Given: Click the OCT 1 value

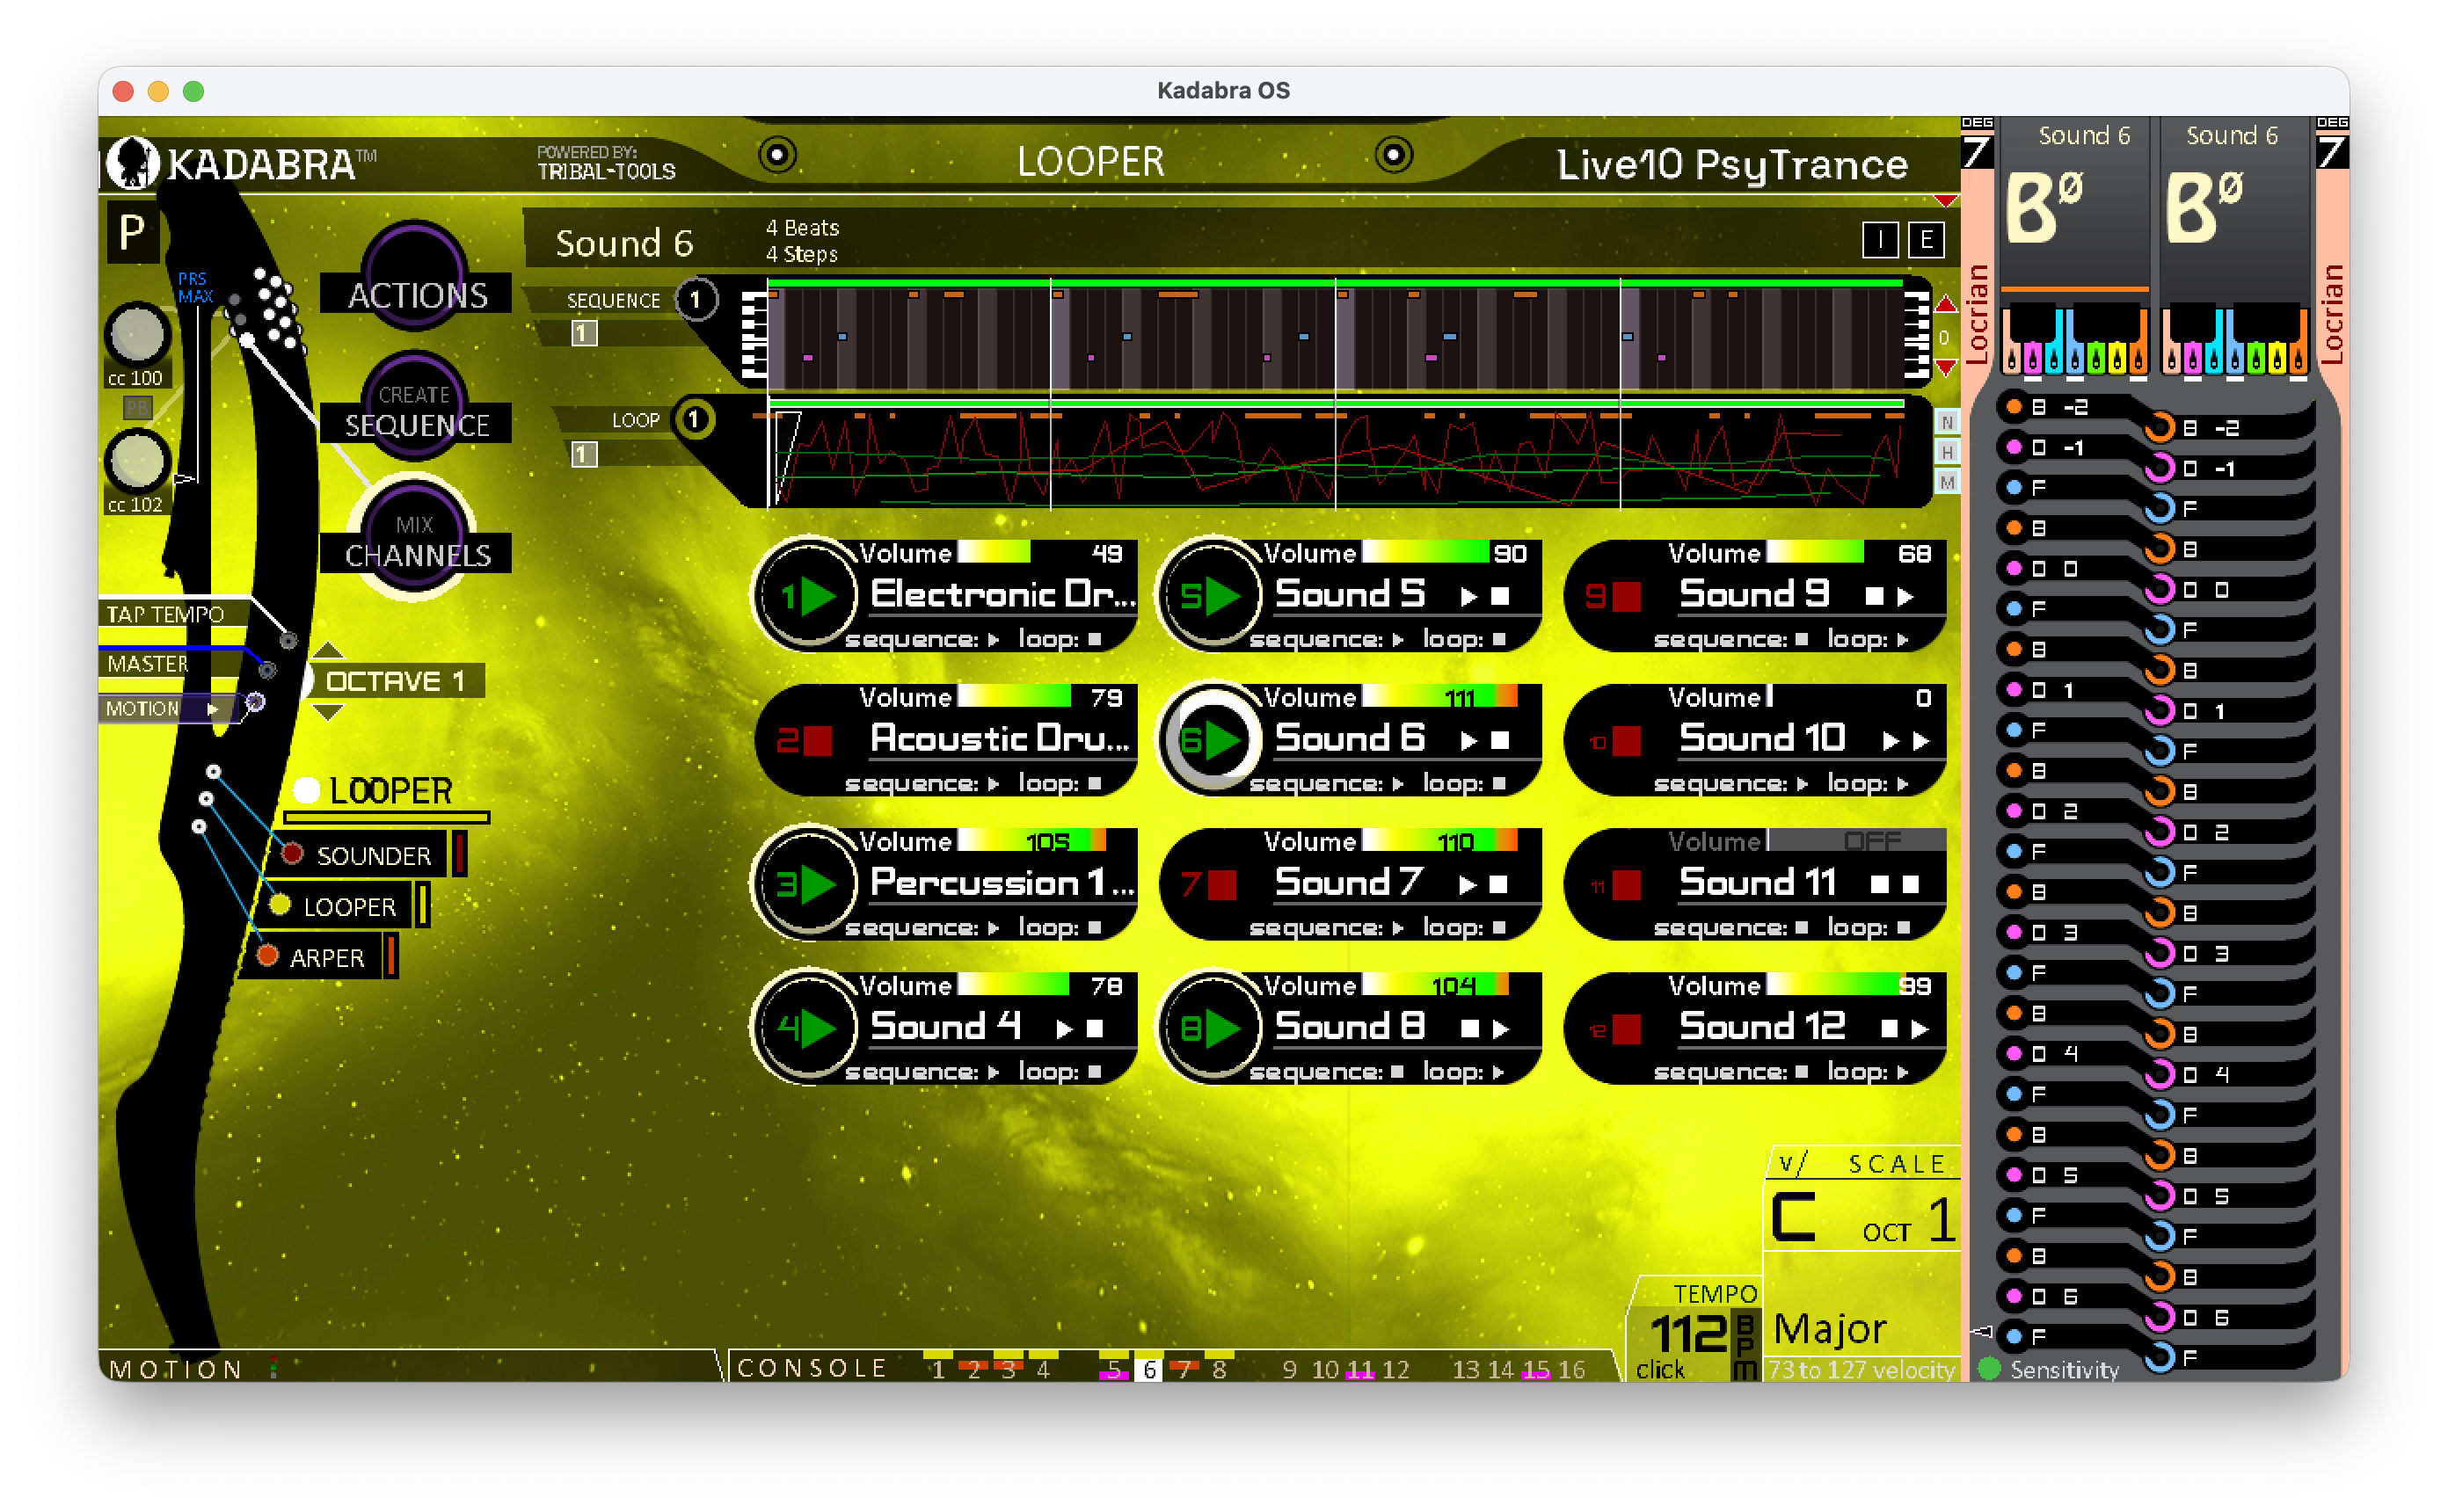Looking at the screenshot, I should click(x=1907, y=1222).
